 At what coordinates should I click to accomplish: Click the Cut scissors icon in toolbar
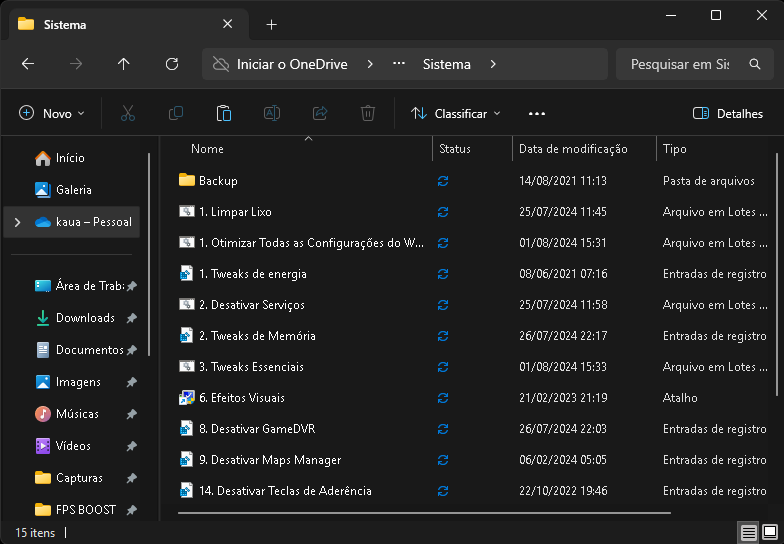(x=128, y=114)
